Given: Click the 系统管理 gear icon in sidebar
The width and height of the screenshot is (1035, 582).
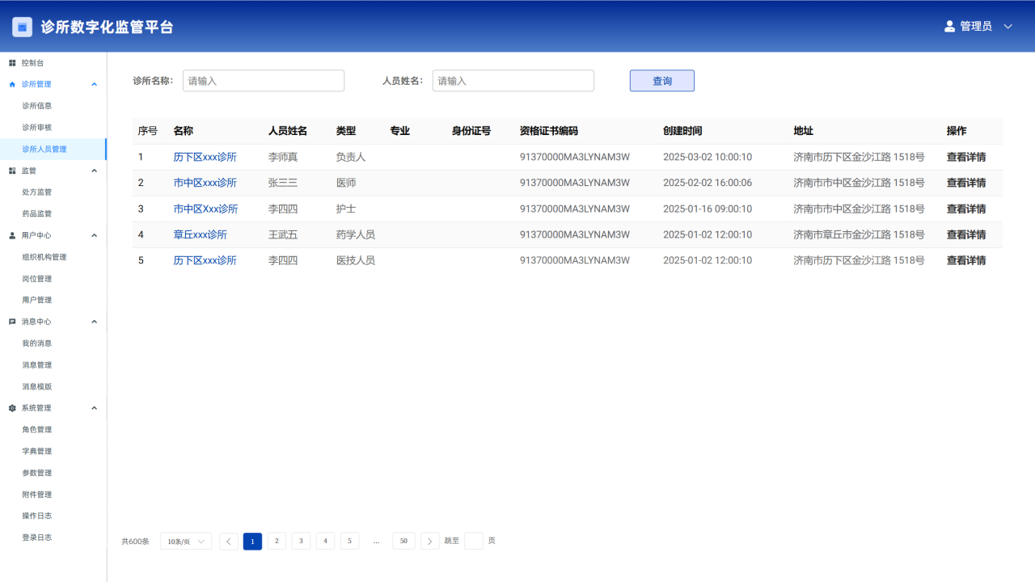Looking at the screenshot, I should click(12, 408).
